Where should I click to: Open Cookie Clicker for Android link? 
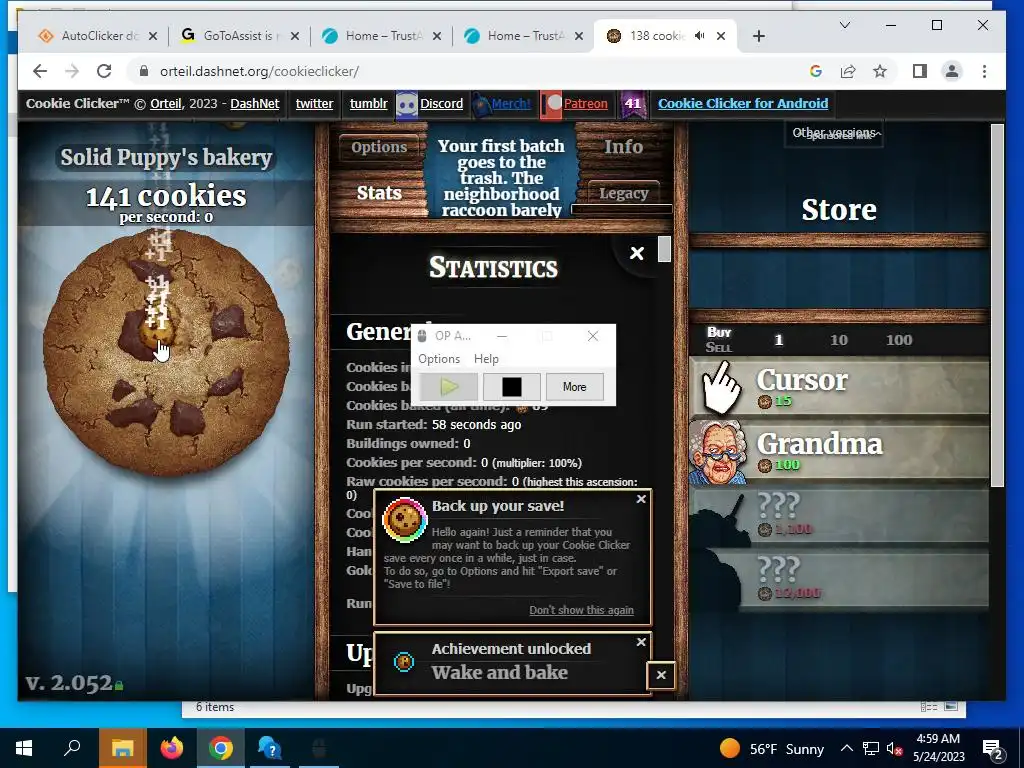[x=743, y=103]
